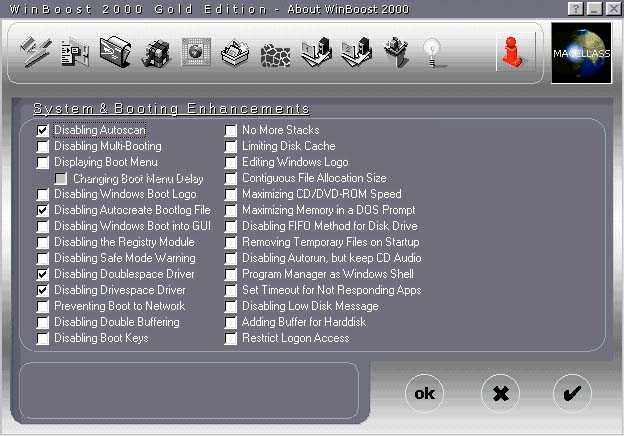Enable Limiting Disk Cache
Image resolution: width=624 pixels, height=436 pixels.
230,146
